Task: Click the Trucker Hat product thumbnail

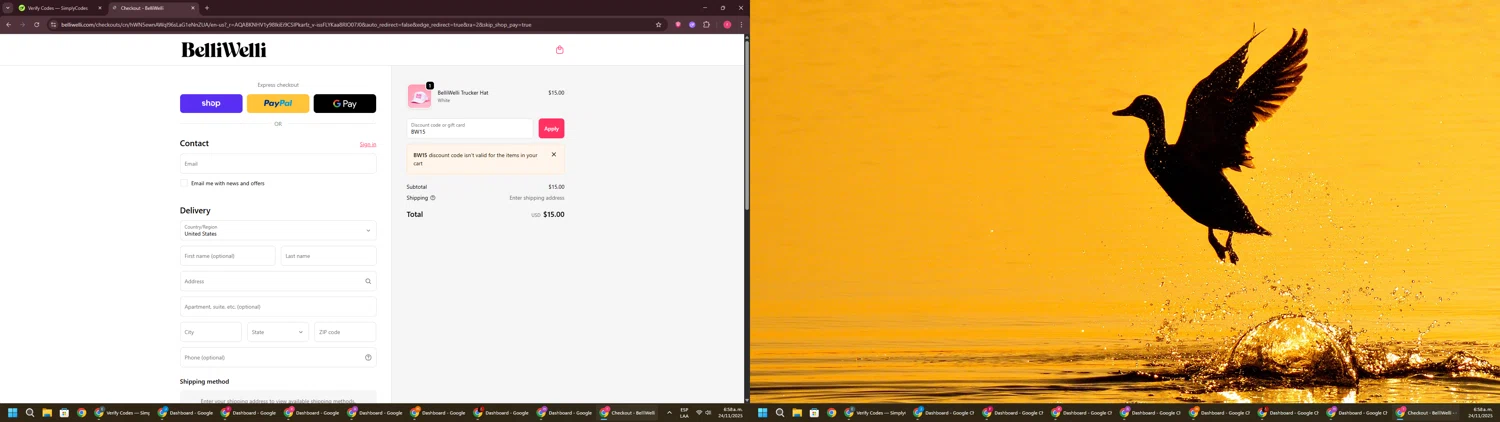Action: (419, 96)
